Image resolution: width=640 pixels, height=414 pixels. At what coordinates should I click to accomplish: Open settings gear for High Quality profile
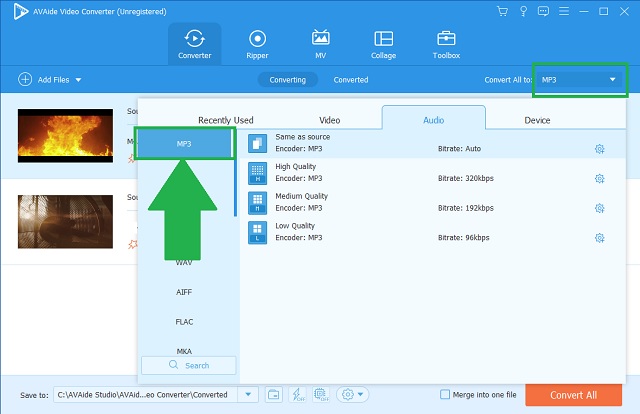pos(599,178)
